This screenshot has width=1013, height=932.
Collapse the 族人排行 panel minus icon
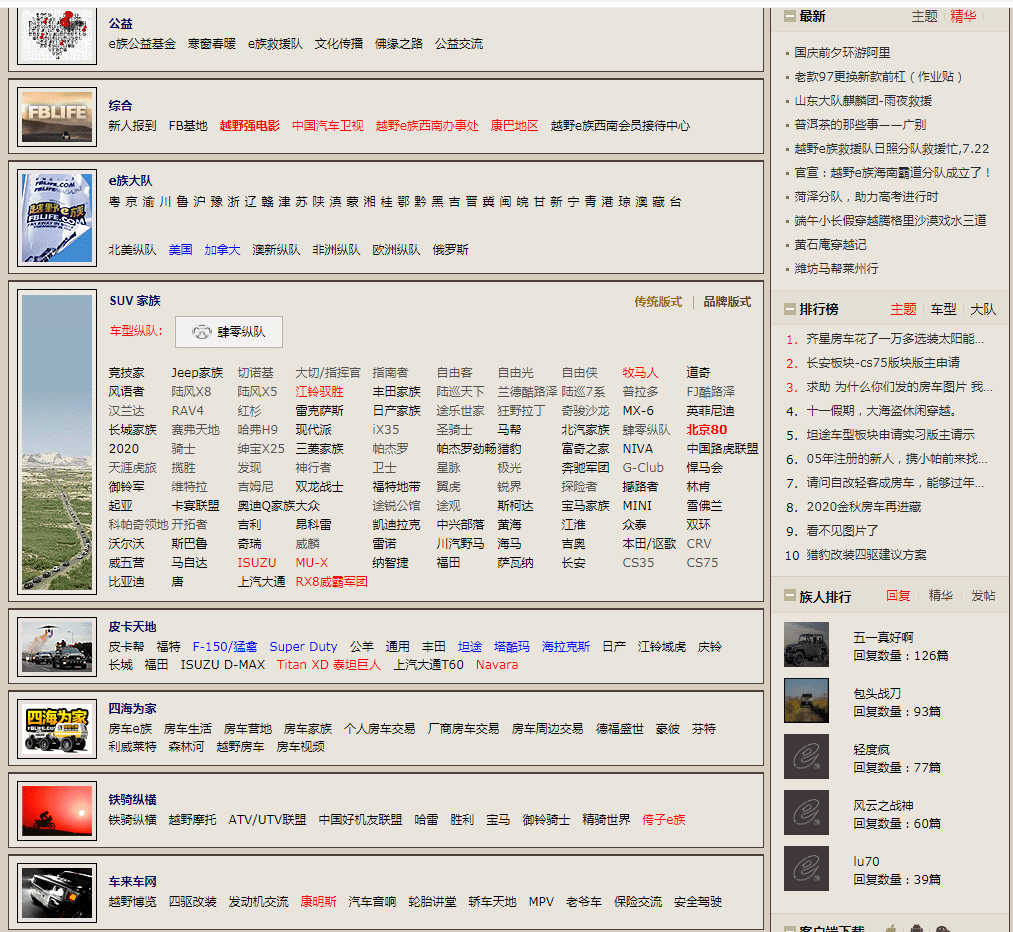(x=789, y=596)
